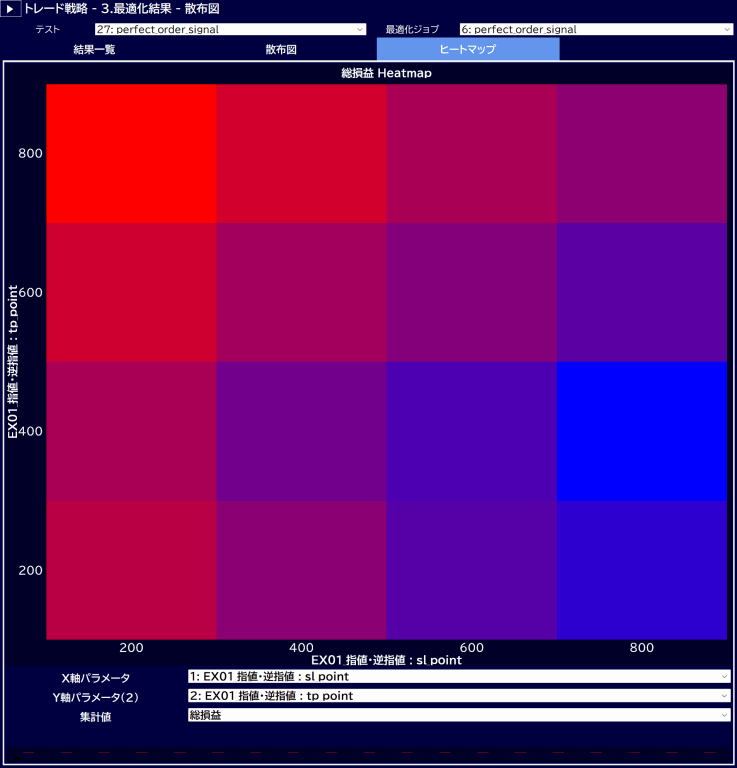Click heatmap cell at sl 800, tp 200

point(642,570)
